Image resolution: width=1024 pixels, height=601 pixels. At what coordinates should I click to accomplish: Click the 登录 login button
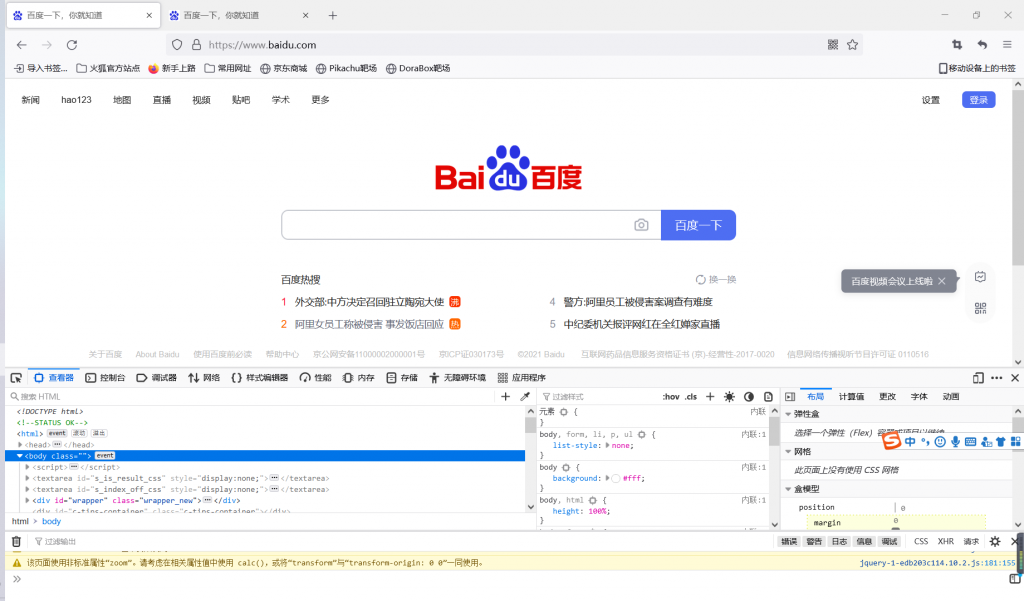tap(978, 100)
